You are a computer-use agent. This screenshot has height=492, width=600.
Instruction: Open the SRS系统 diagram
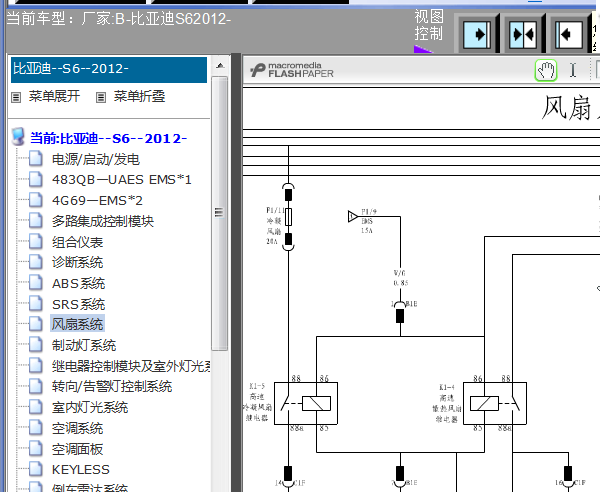click(78, 304)
